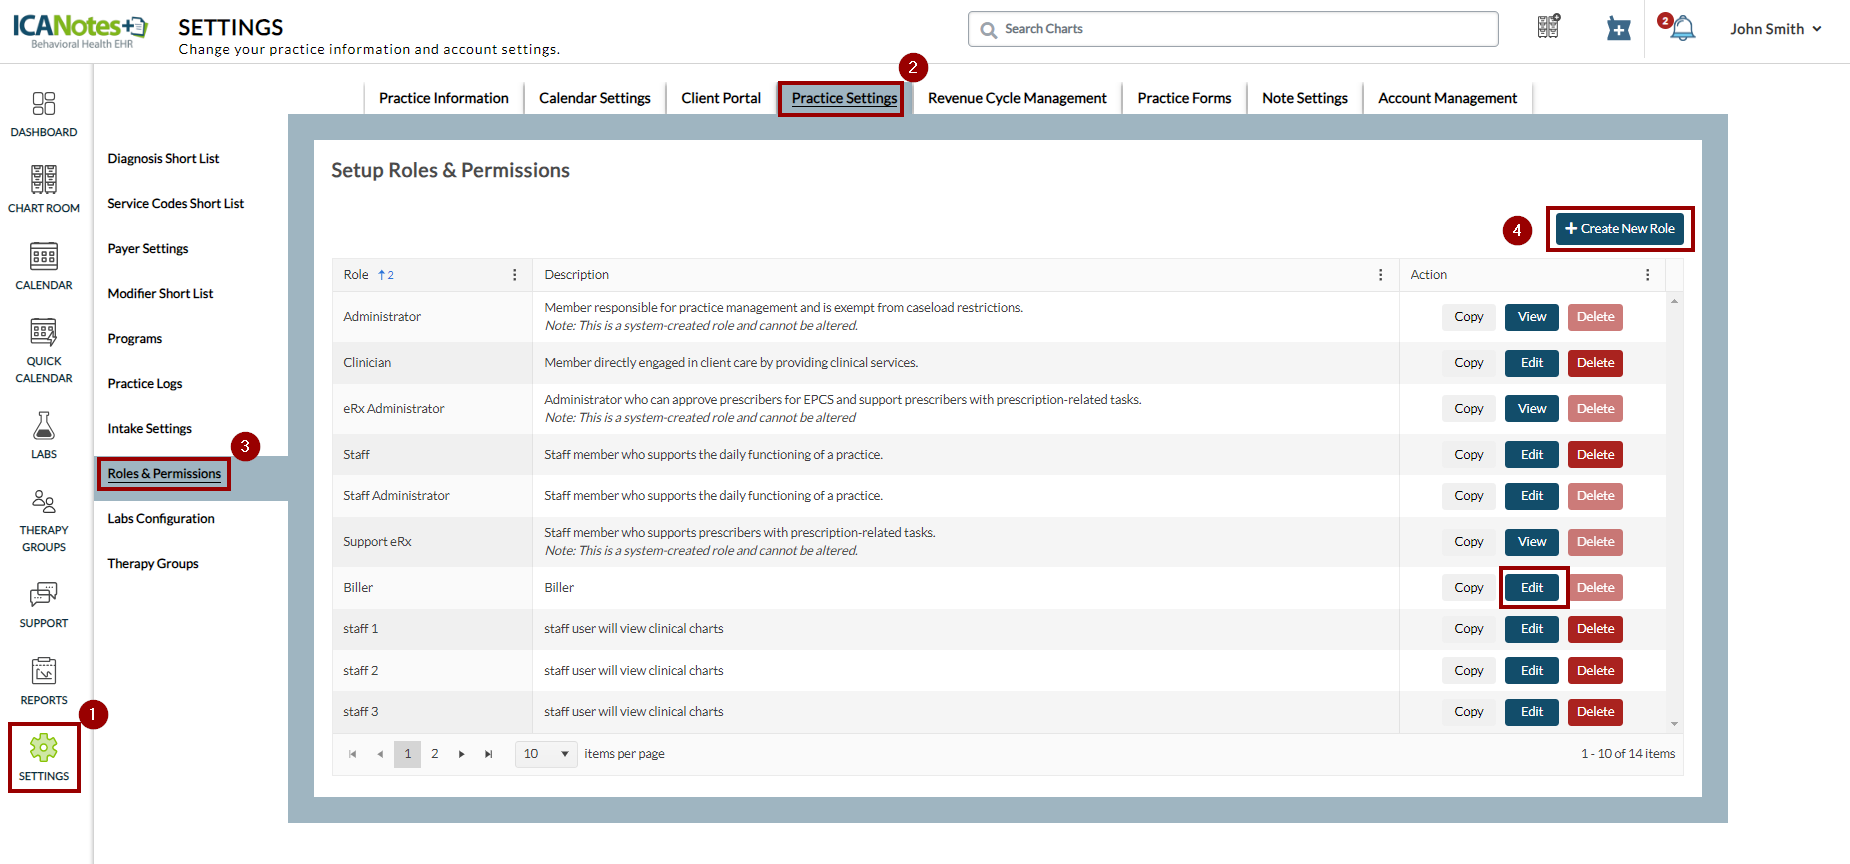Screen dimensions: 1850x864
Task: Click the notification bell icon
Action: (x=1683, y=29)
